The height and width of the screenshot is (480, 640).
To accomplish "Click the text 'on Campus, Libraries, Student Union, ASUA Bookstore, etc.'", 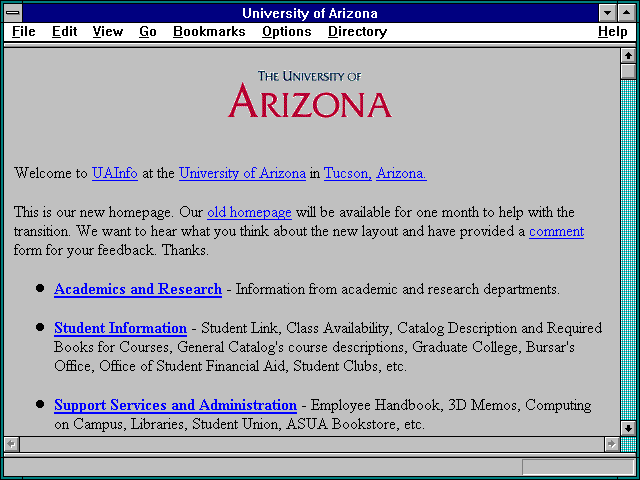I will 239,424.
